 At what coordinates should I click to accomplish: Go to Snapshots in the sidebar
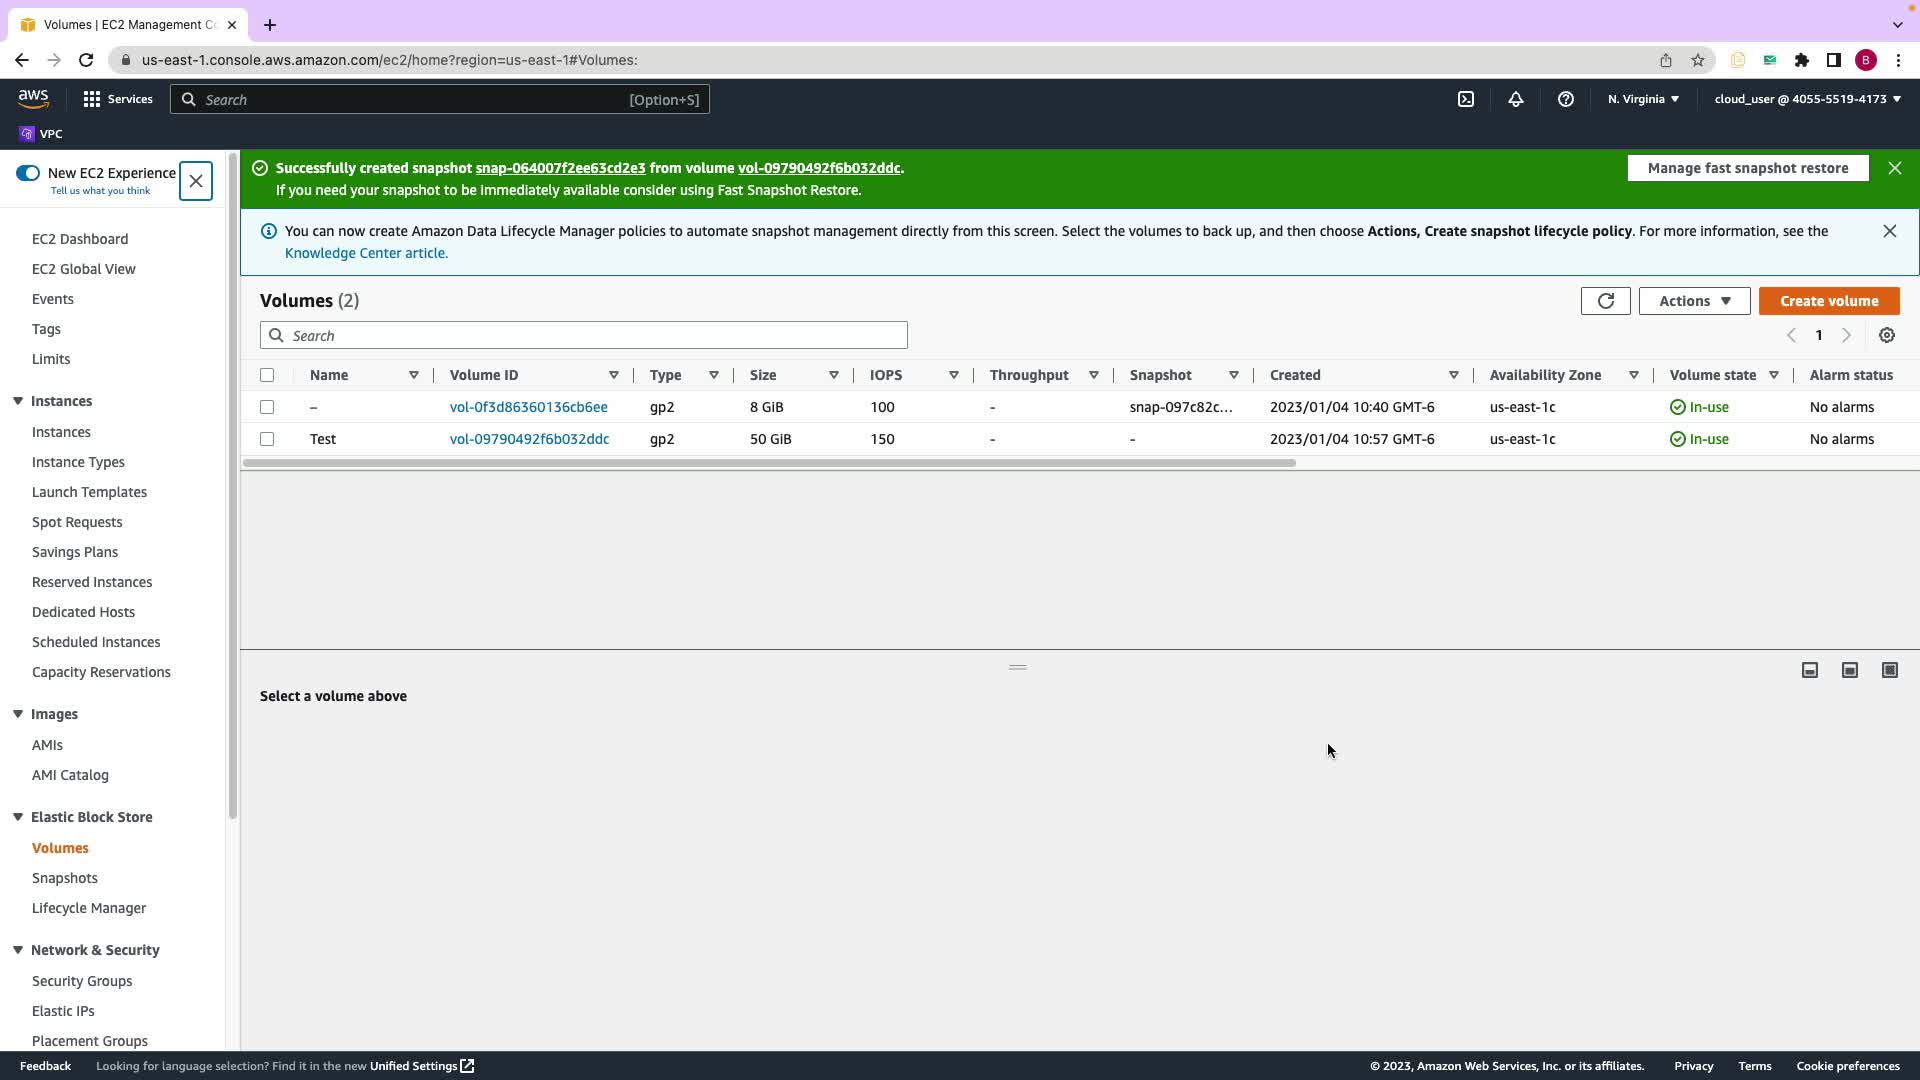coord(65,878)
